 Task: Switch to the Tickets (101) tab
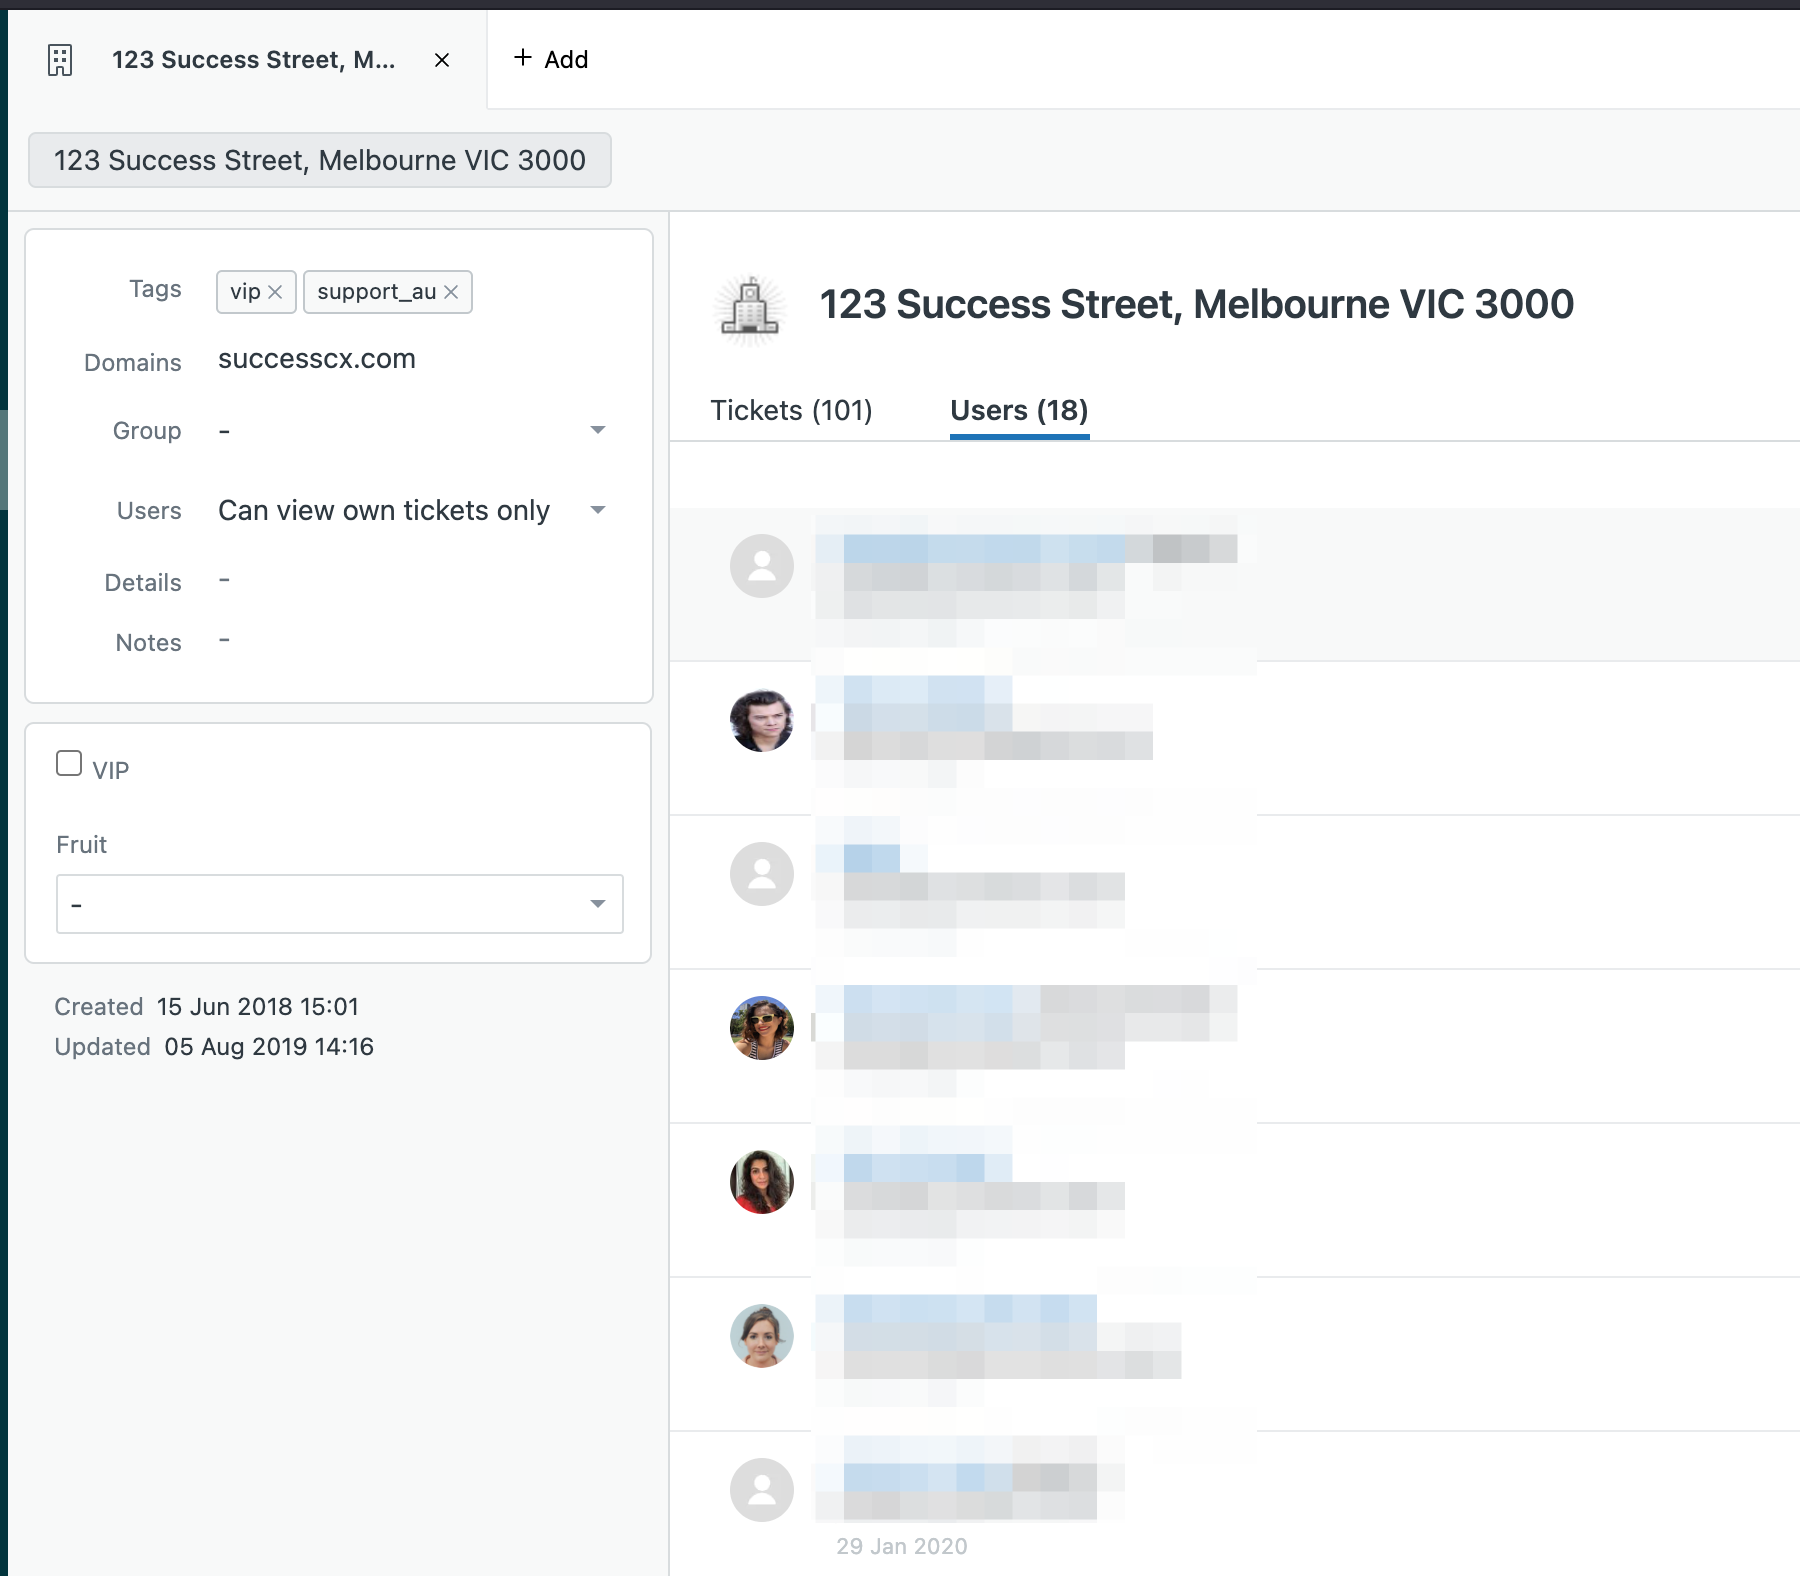[791, 410]
